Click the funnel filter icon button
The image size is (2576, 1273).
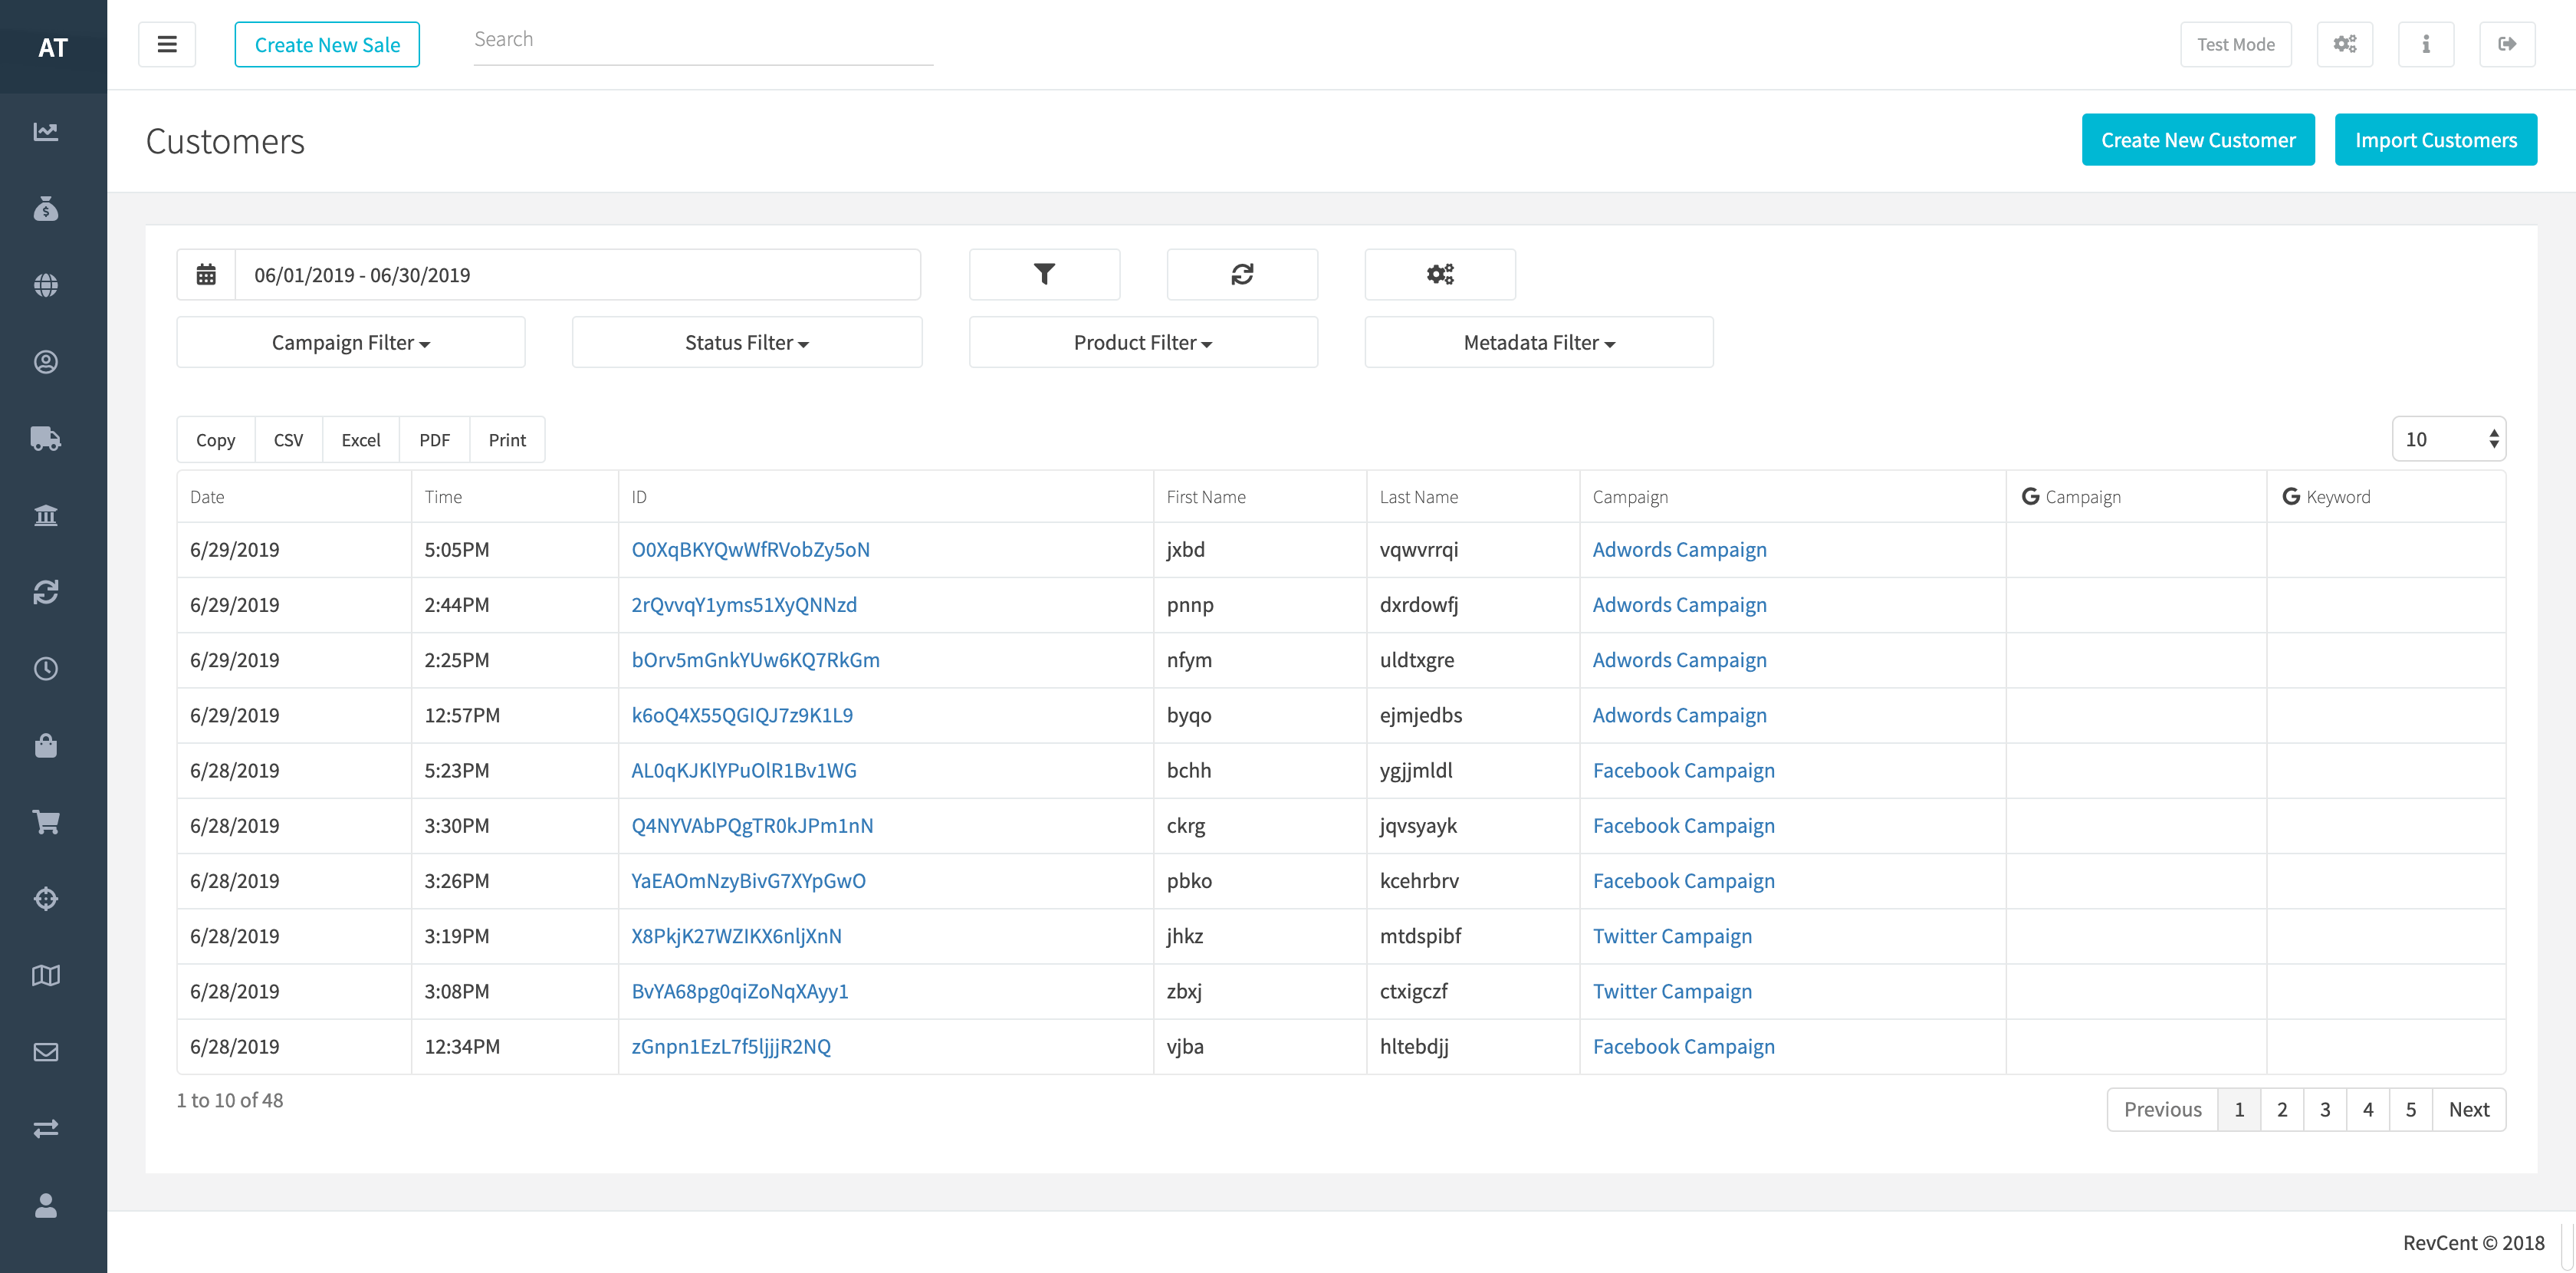(1044, 274)
